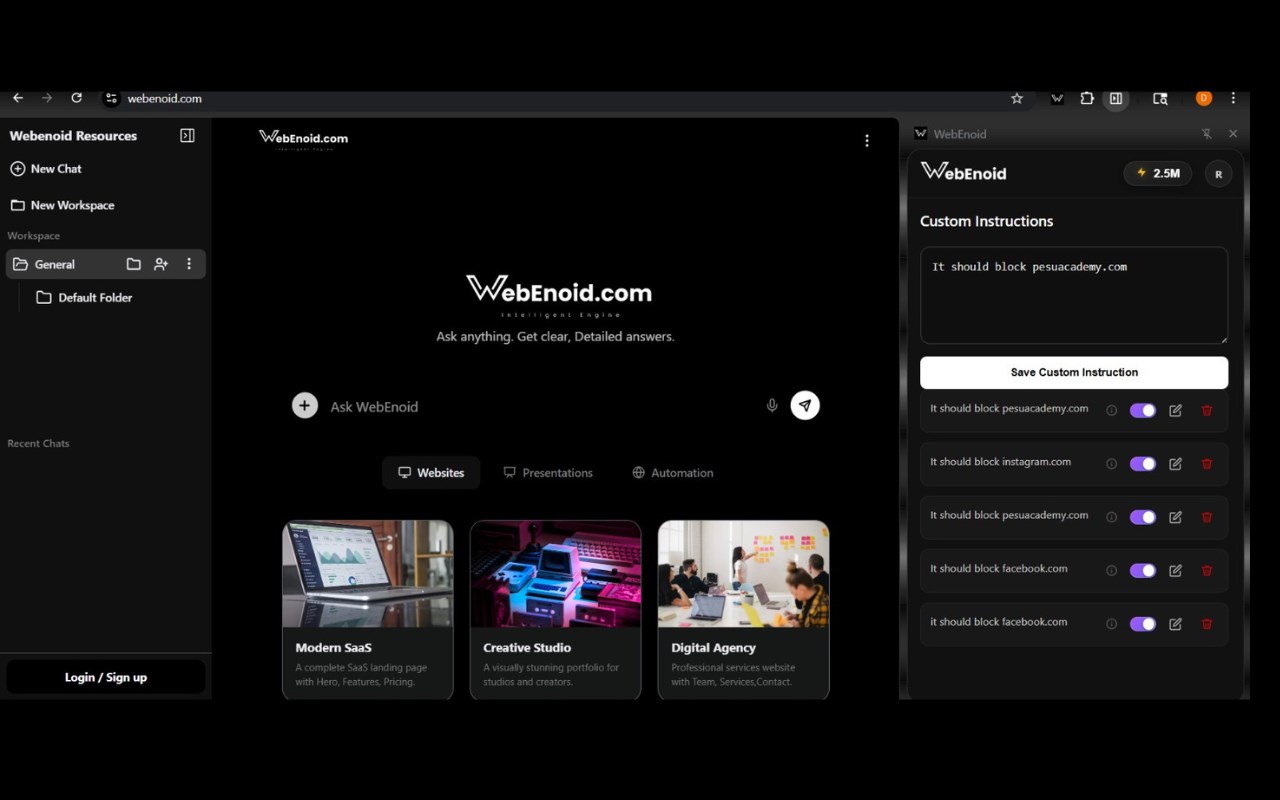Edit the pesuacademy.com rule between instagram and facebook rules
The height and width of the screenshot is (800, 1280).
click(x=1175, y=517)
